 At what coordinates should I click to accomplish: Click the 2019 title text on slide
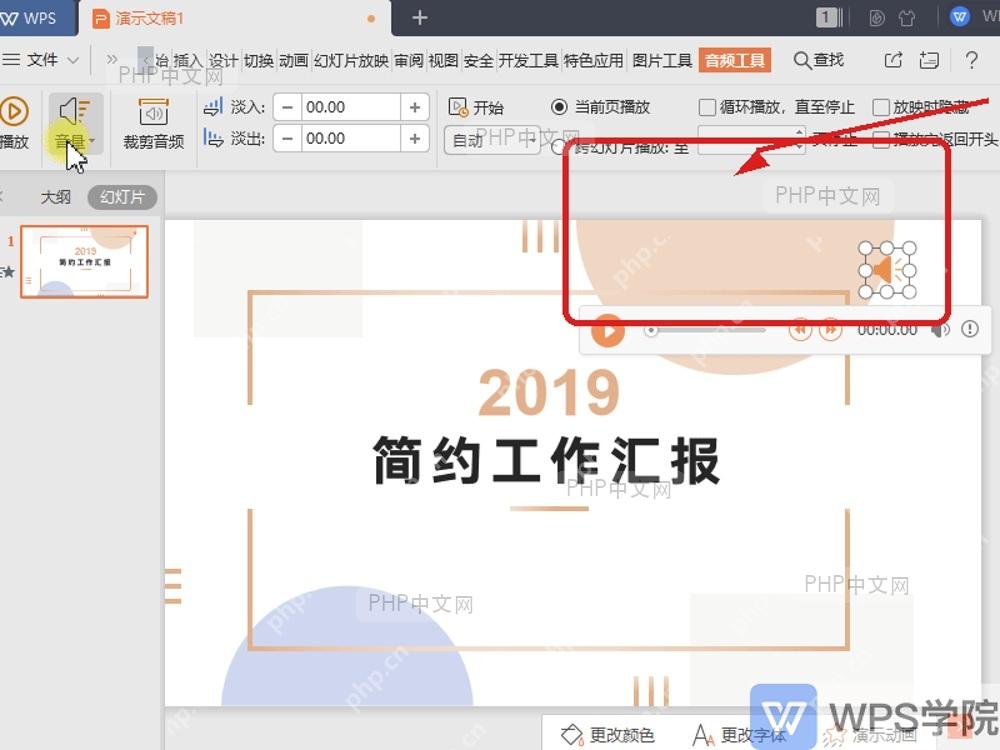pos(548,393)
